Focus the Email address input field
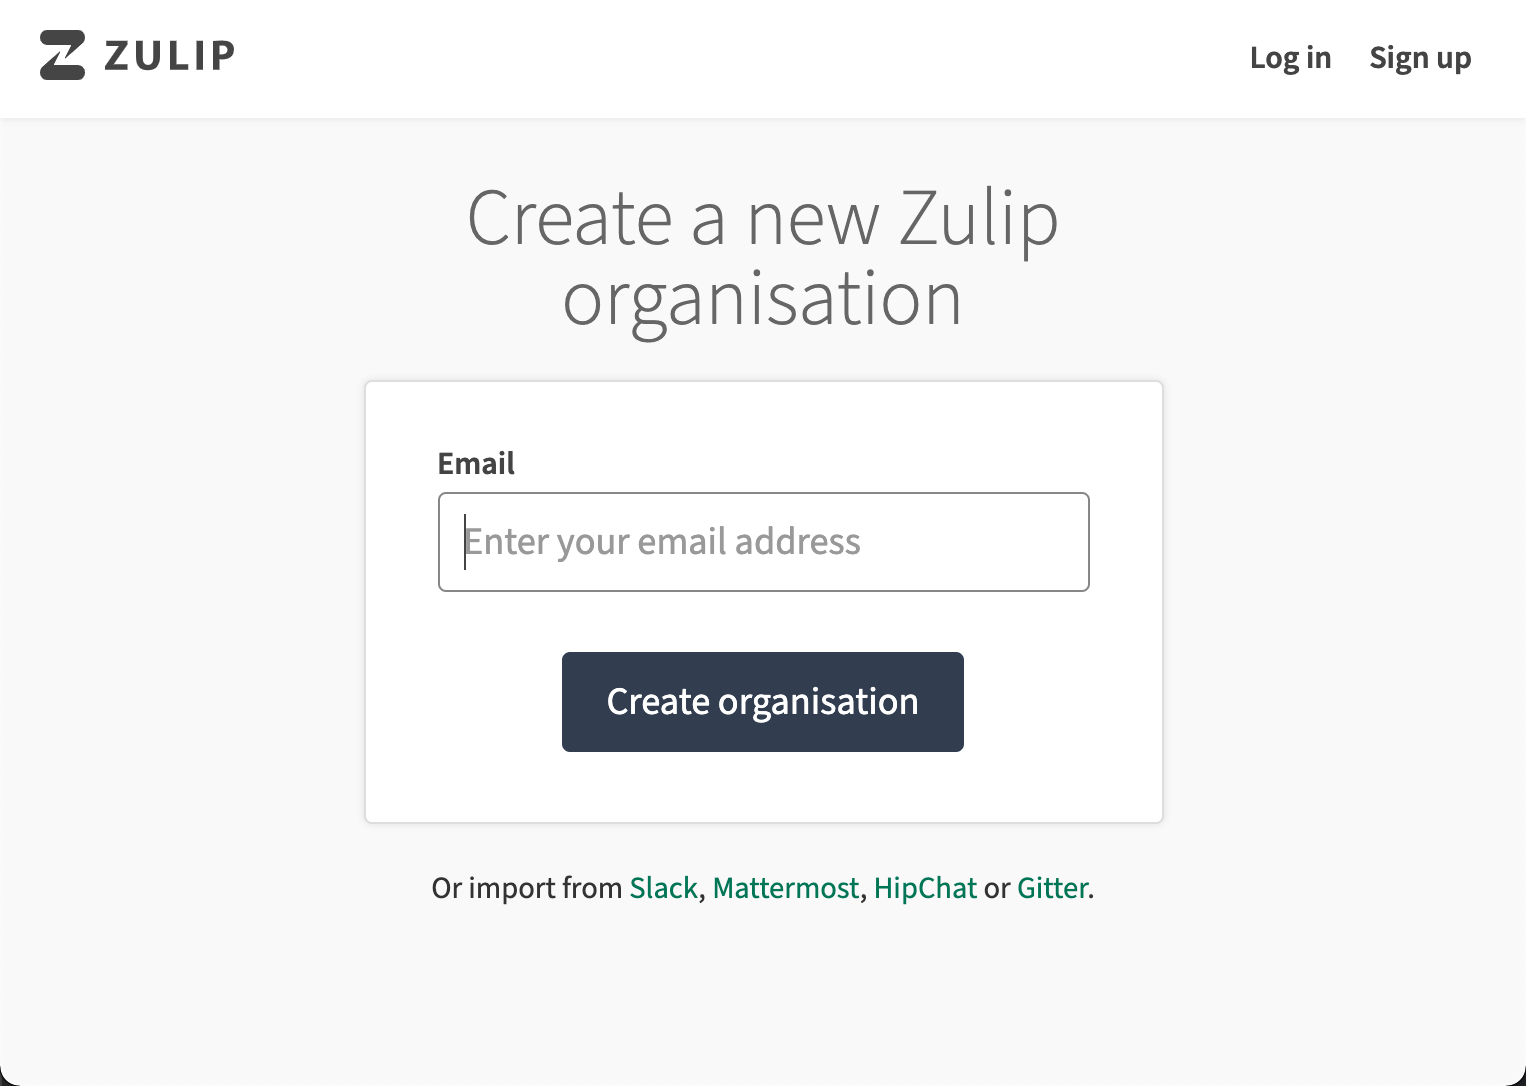Viewport: 1526px width, 1086px height. (763, 542)
